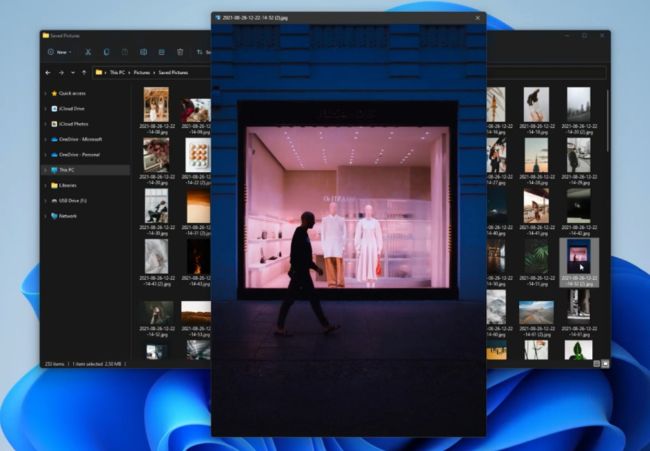
Task: Expand the OneDrive - Personal tree chevron
Action: pyautogui.click(x=46, y=155)
